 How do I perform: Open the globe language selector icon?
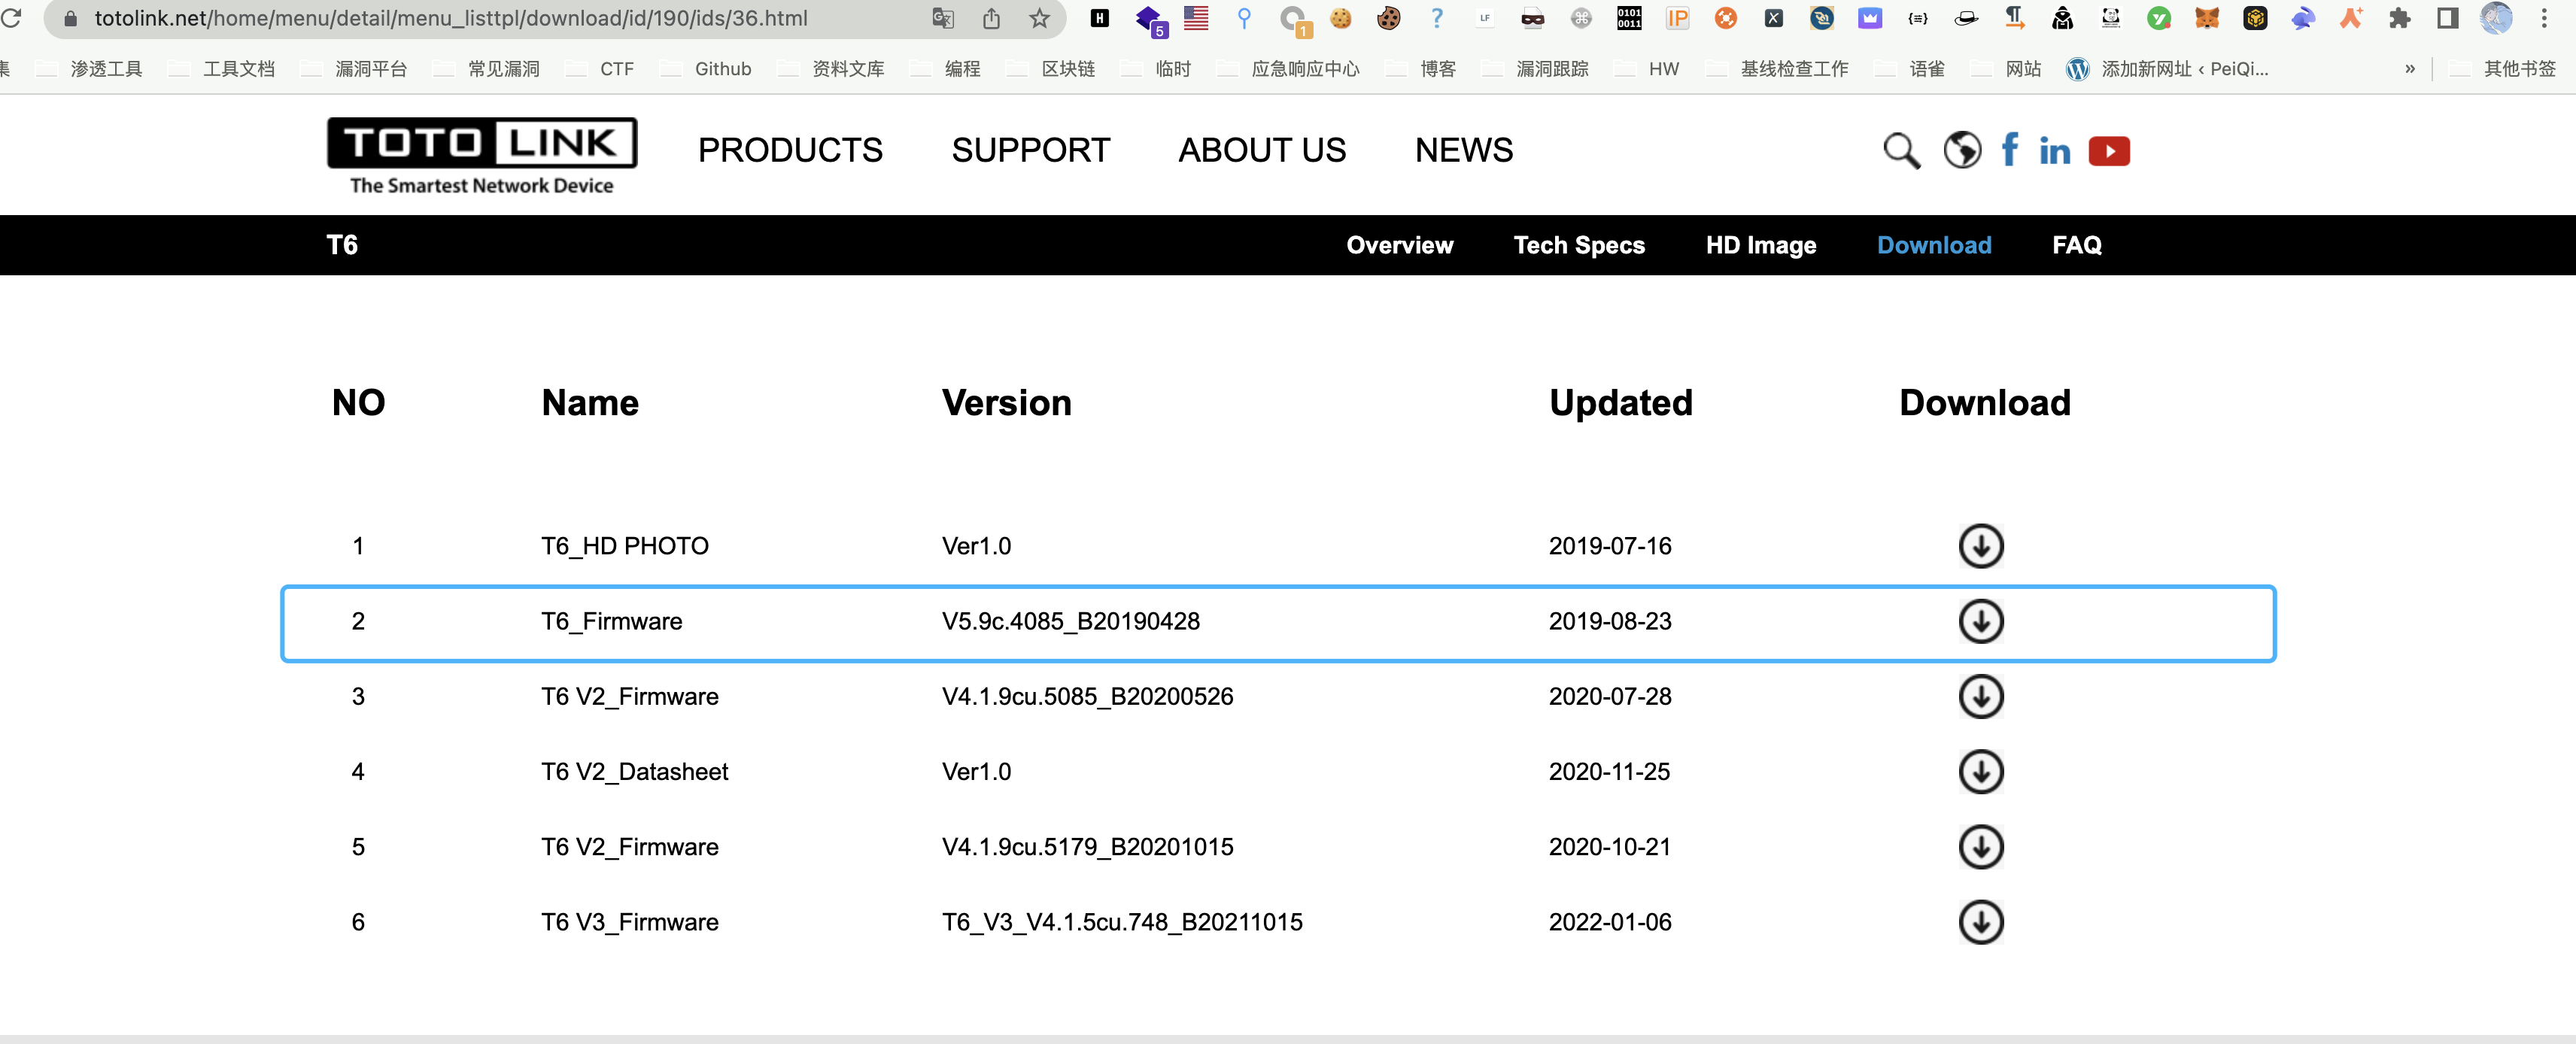[x=1962, y=151]
